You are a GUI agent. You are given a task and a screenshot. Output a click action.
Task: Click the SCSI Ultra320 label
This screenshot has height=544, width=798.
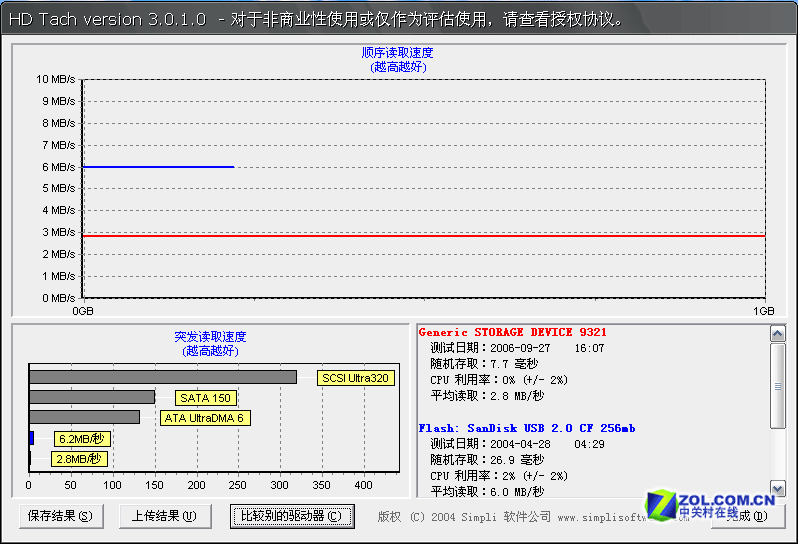click(x=356, y=378)
